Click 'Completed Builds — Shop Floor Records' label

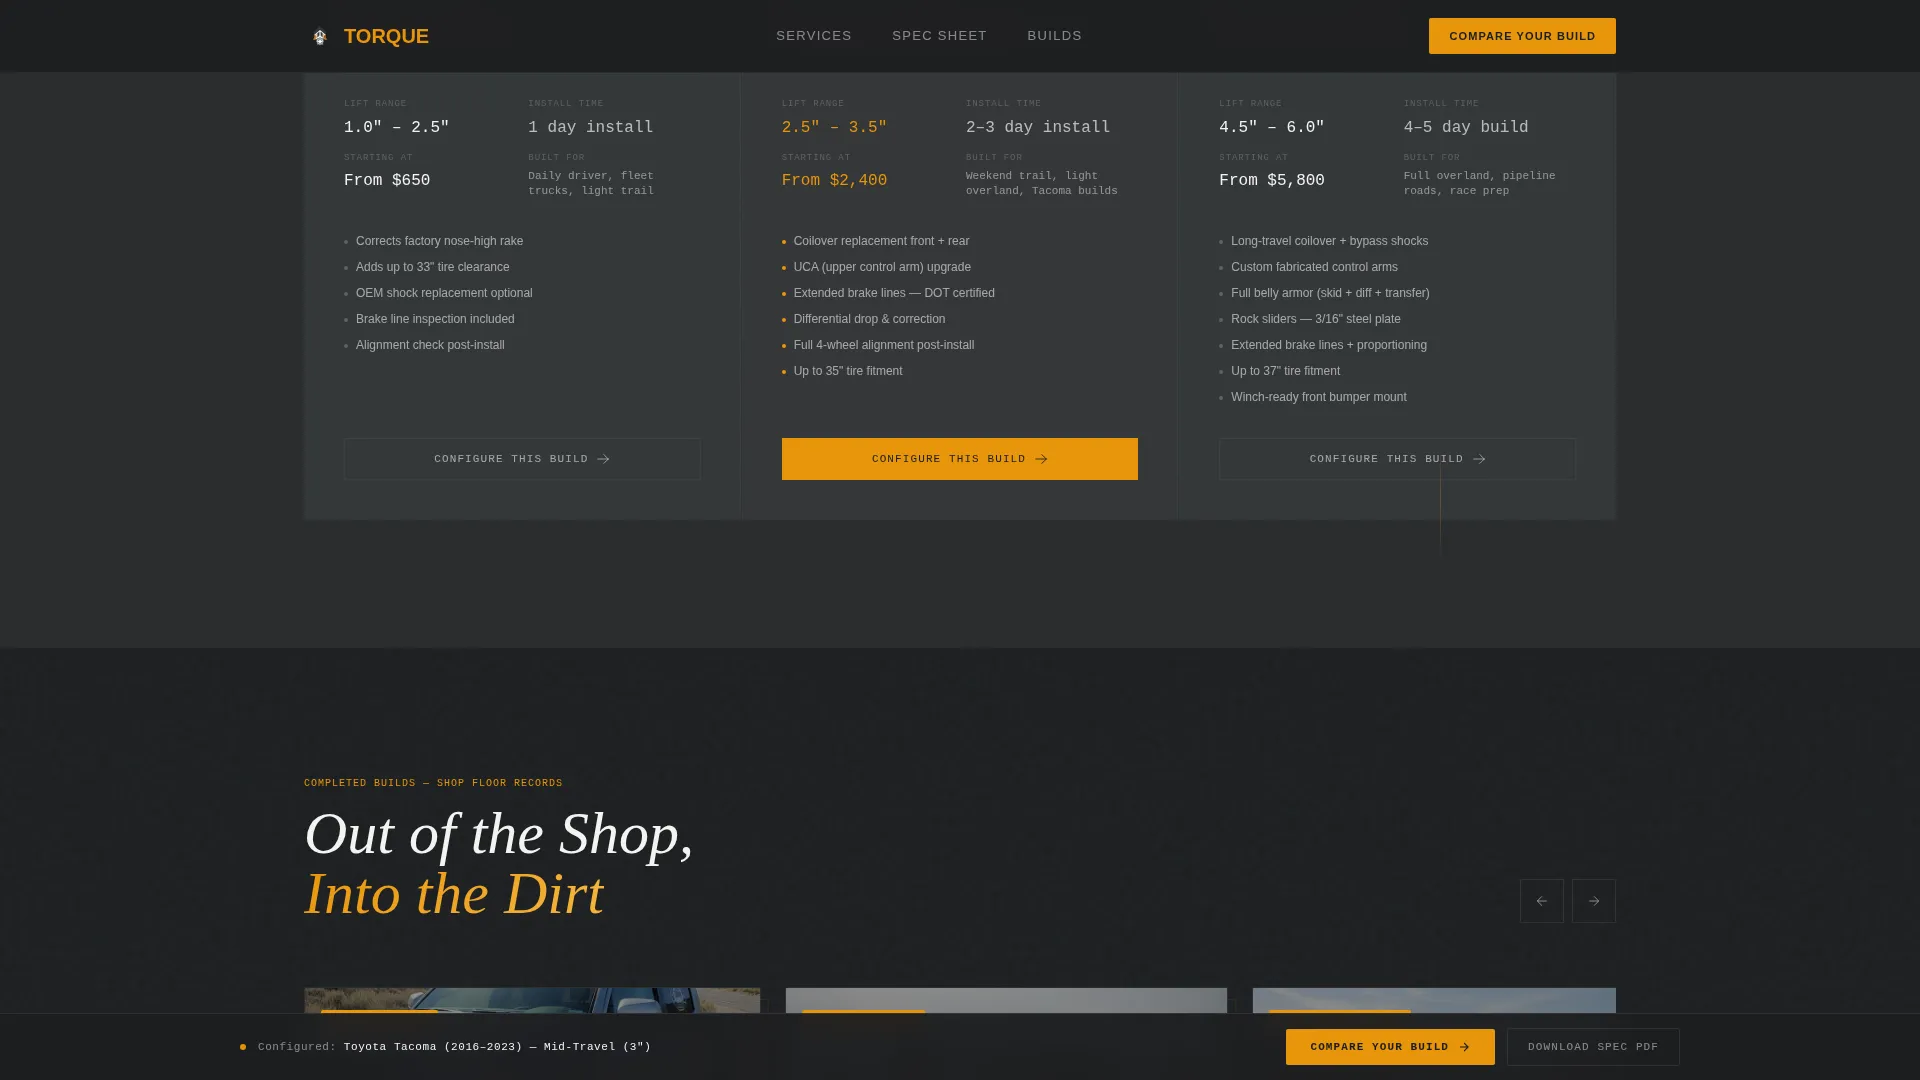tap(433, 783)
